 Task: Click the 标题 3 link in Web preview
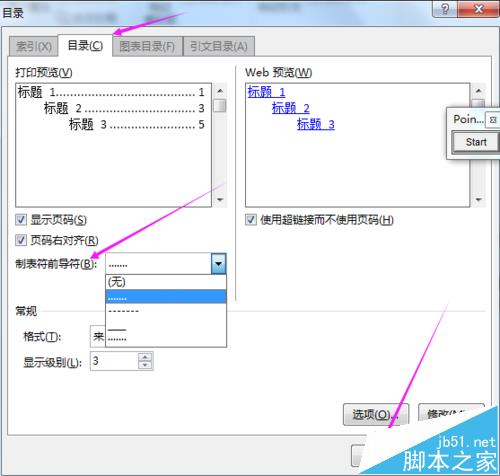[x=316, y=124]
